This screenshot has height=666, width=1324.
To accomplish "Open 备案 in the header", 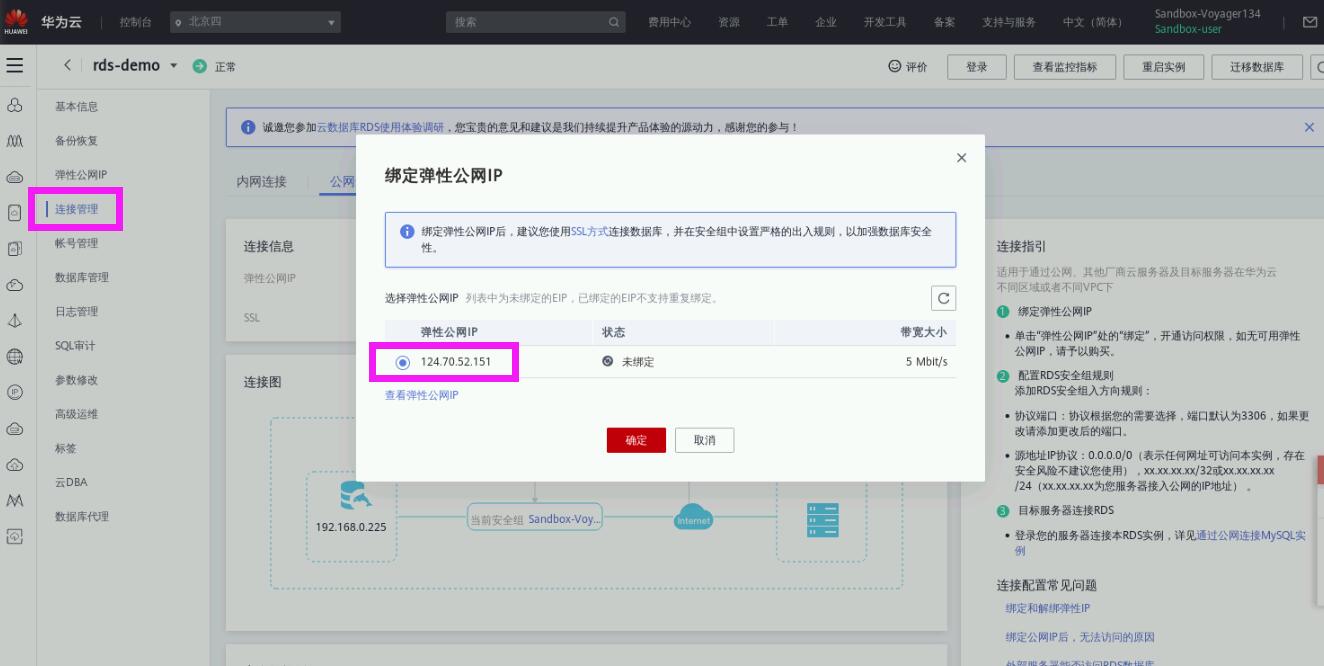I will 944,22.
